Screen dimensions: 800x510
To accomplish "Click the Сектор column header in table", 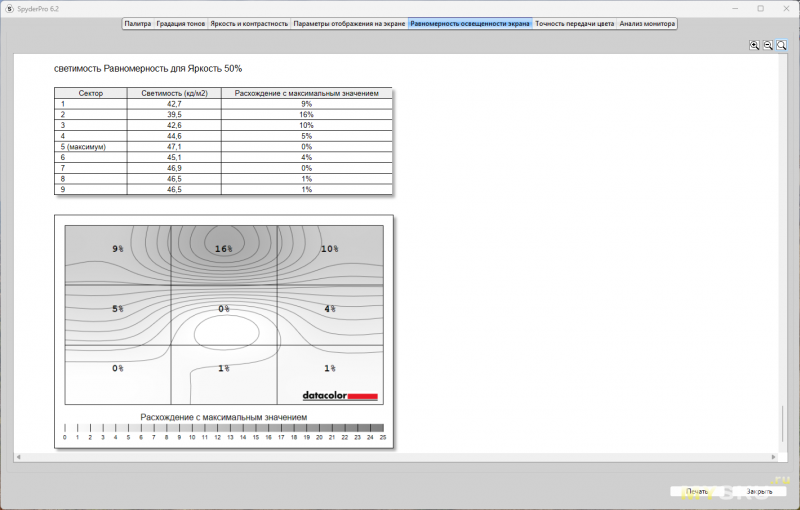I will coord(90,93).
